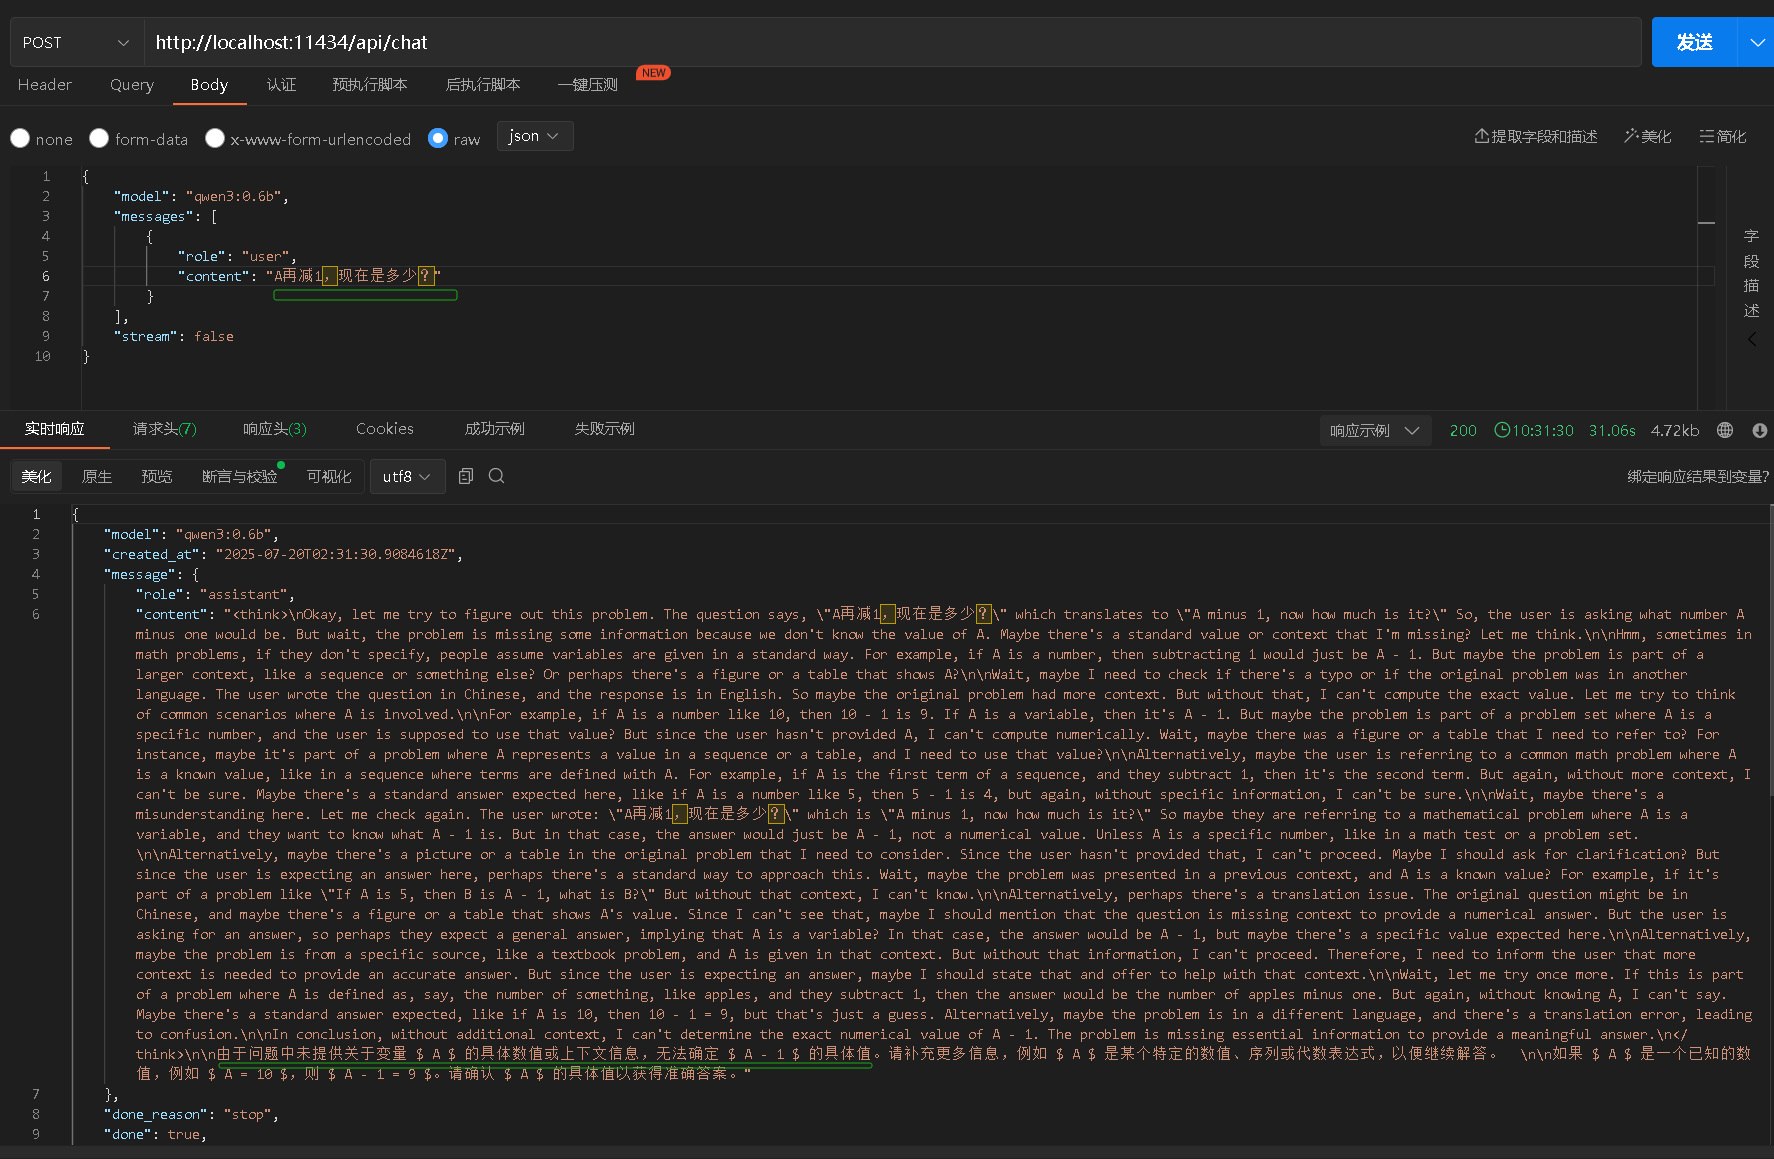Copy the response body with the copy icon
Viewport: 1774px width, 1159px height.
[x=465, y=476]
